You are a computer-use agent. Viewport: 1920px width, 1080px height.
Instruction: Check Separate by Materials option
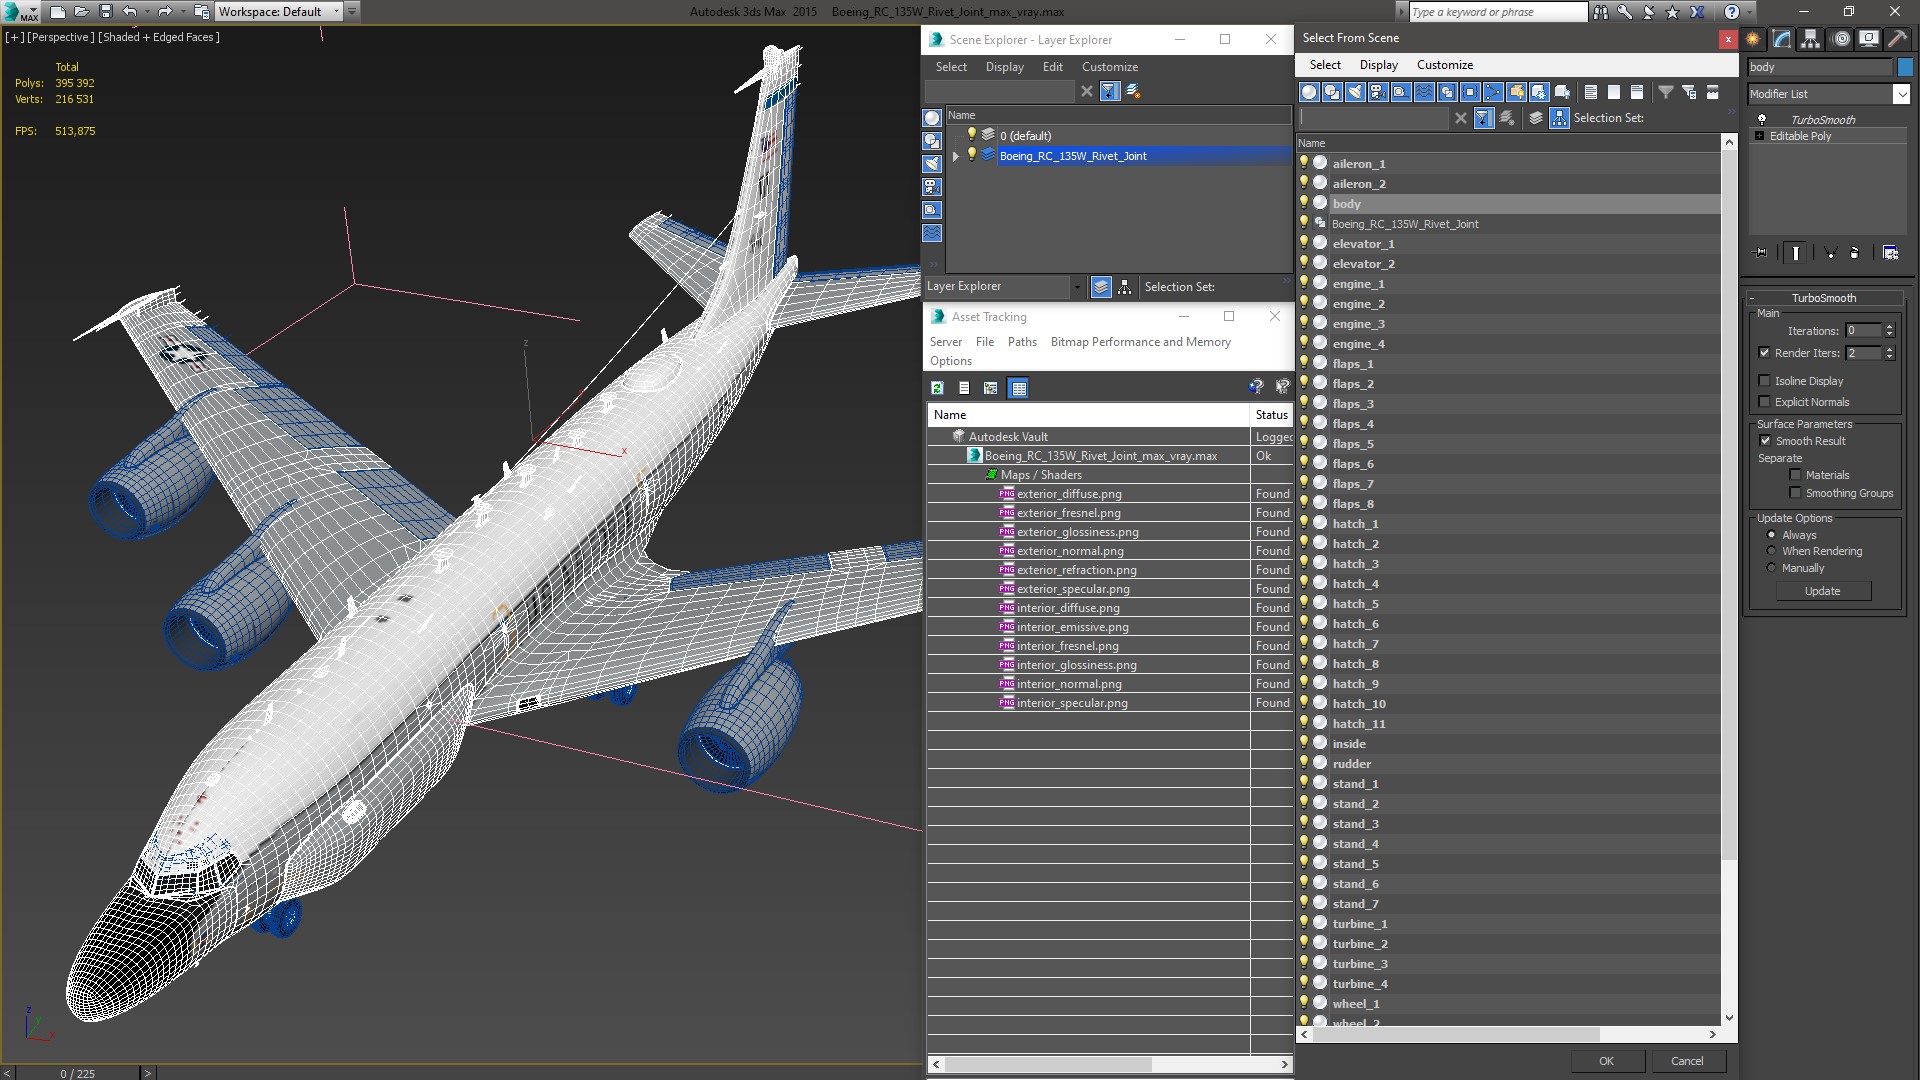(x=1795, y=475)
